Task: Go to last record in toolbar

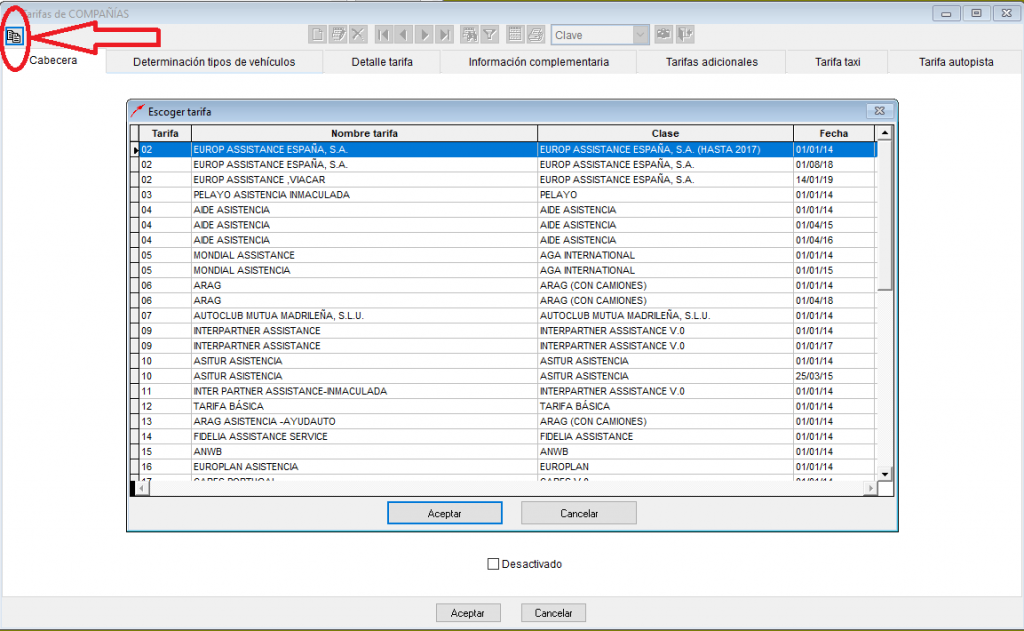Action: point(445,35)
